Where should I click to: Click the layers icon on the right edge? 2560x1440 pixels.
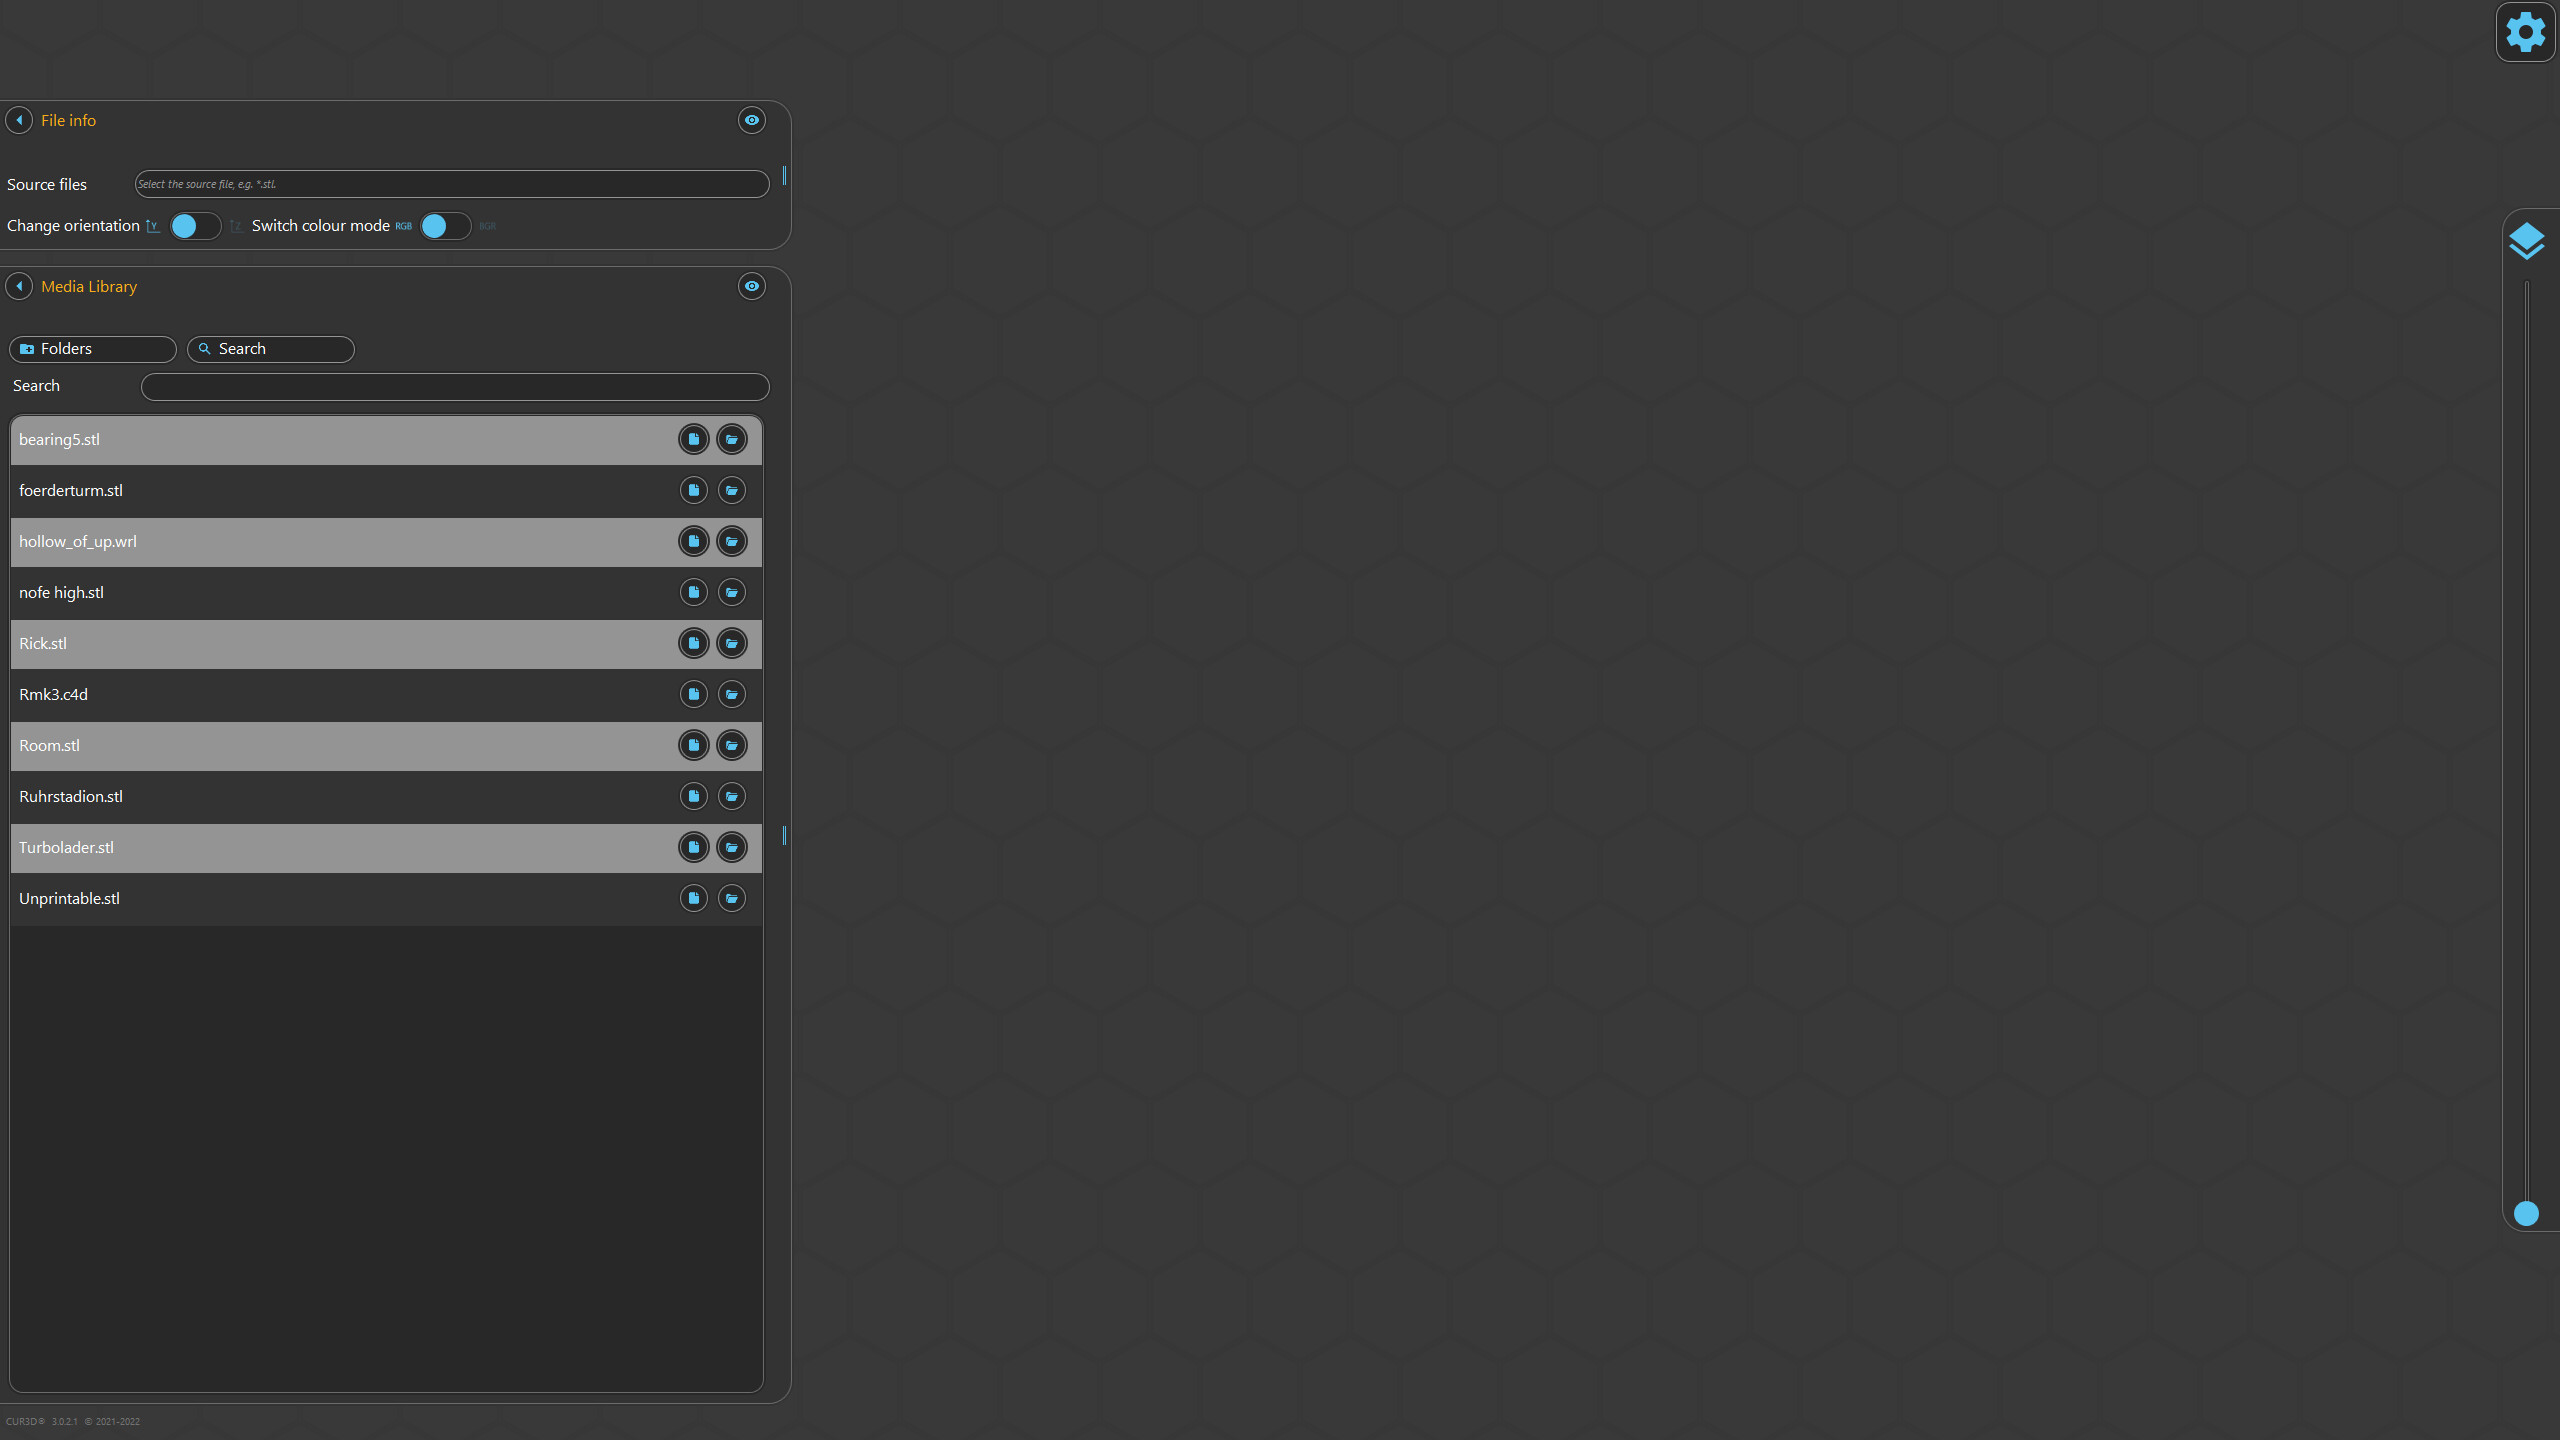click(2527, 240)
